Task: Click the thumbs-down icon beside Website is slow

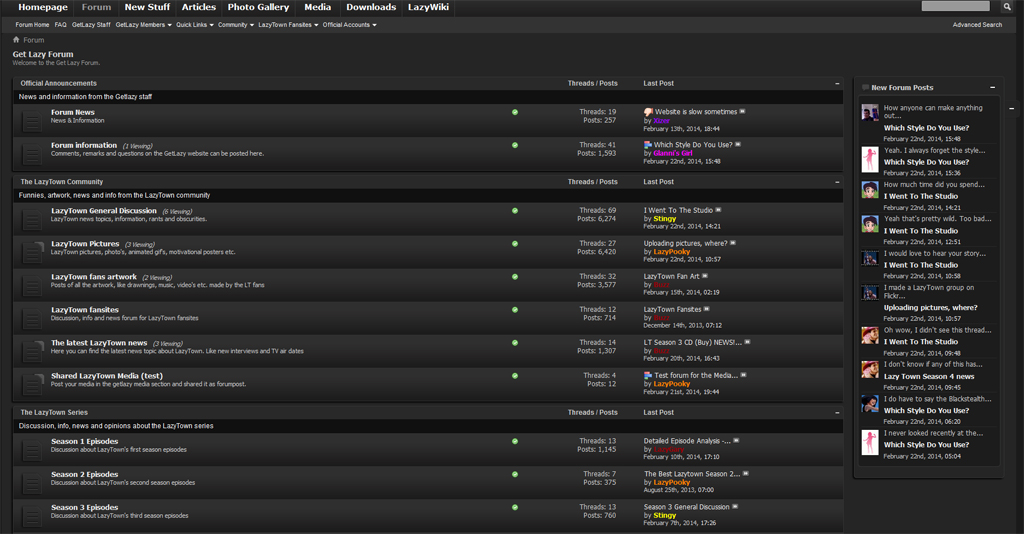Action: (648, 112)
